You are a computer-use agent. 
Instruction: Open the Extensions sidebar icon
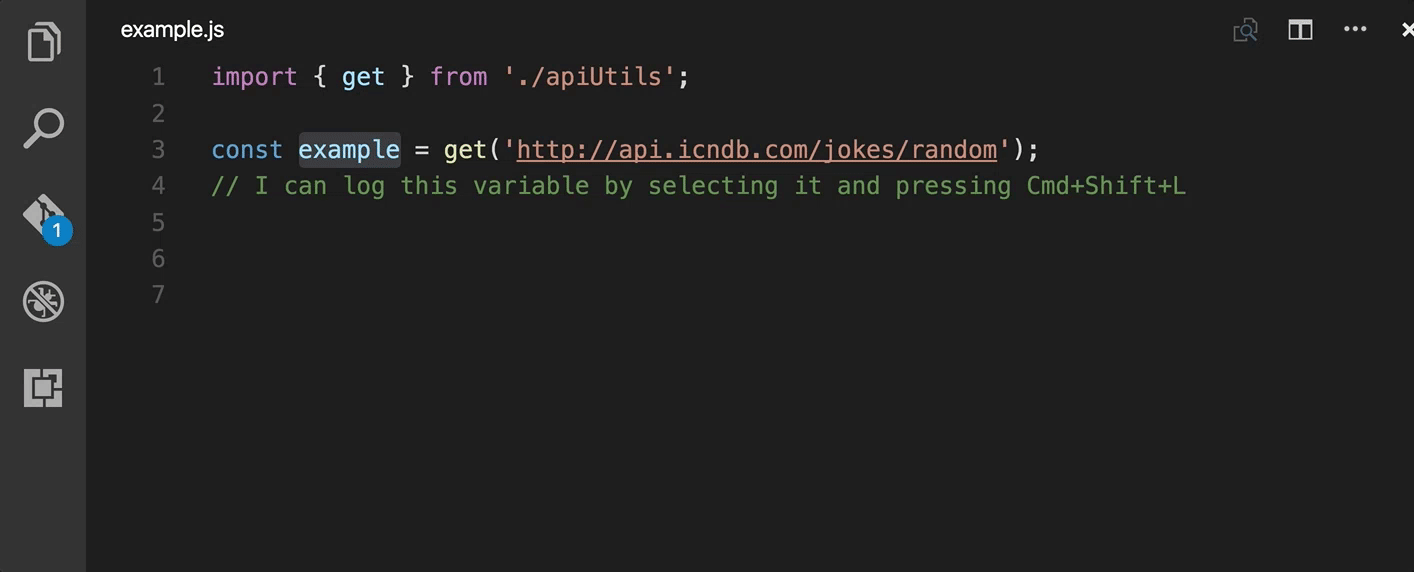pos(43,387)
